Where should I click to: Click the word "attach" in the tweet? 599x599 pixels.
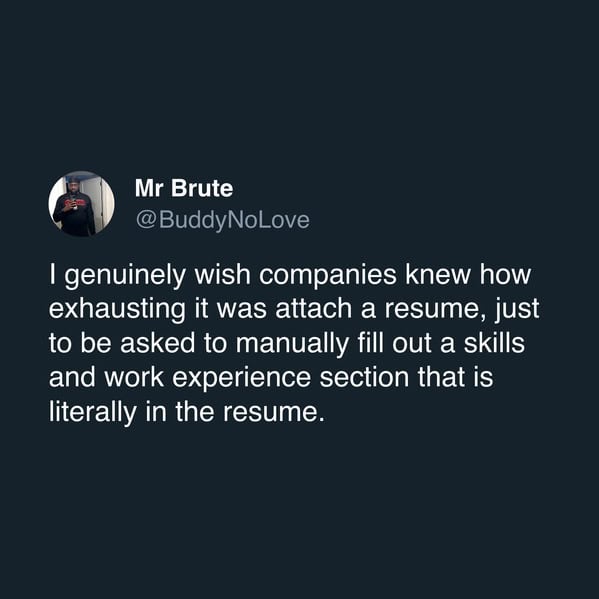(314, 309)
